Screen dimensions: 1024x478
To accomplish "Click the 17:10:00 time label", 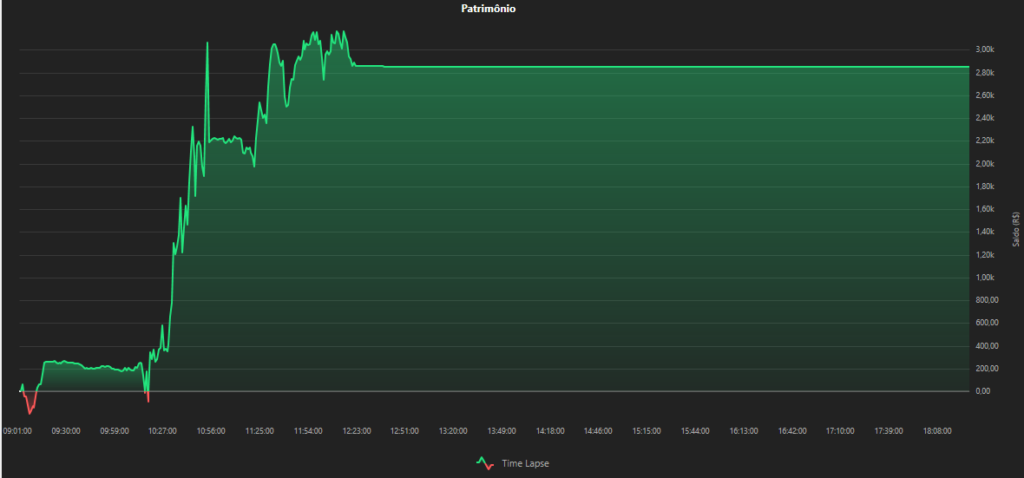I will pos(840,431).
